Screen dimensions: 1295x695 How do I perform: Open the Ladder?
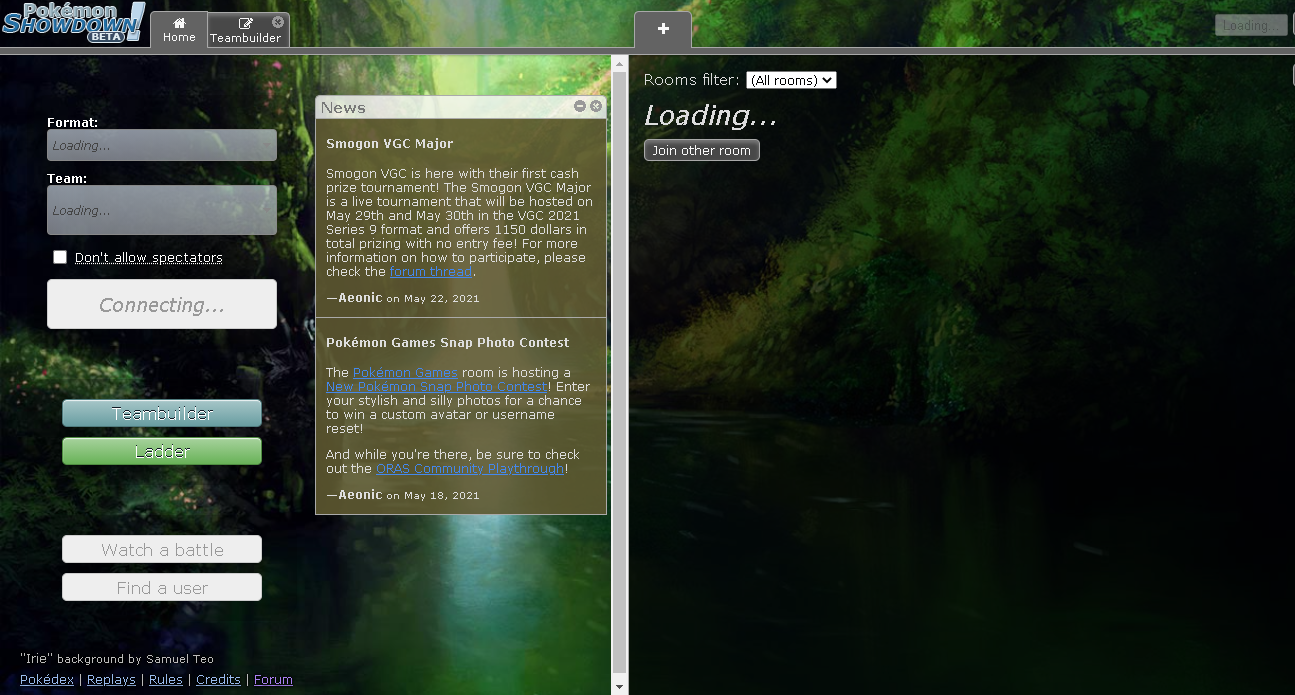162,451
